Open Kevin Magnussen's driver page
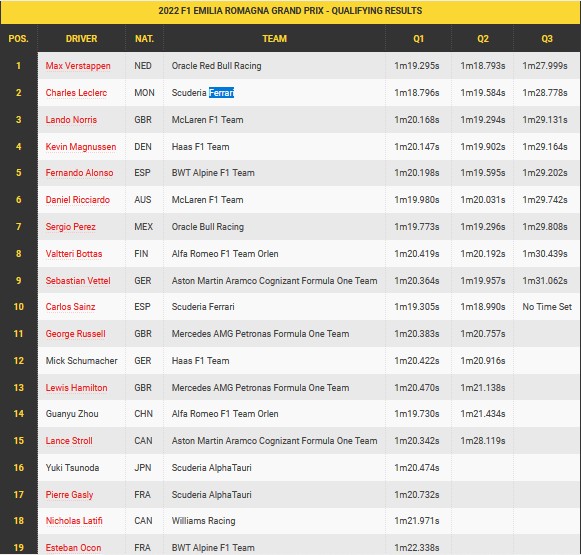 click(81, 147)
